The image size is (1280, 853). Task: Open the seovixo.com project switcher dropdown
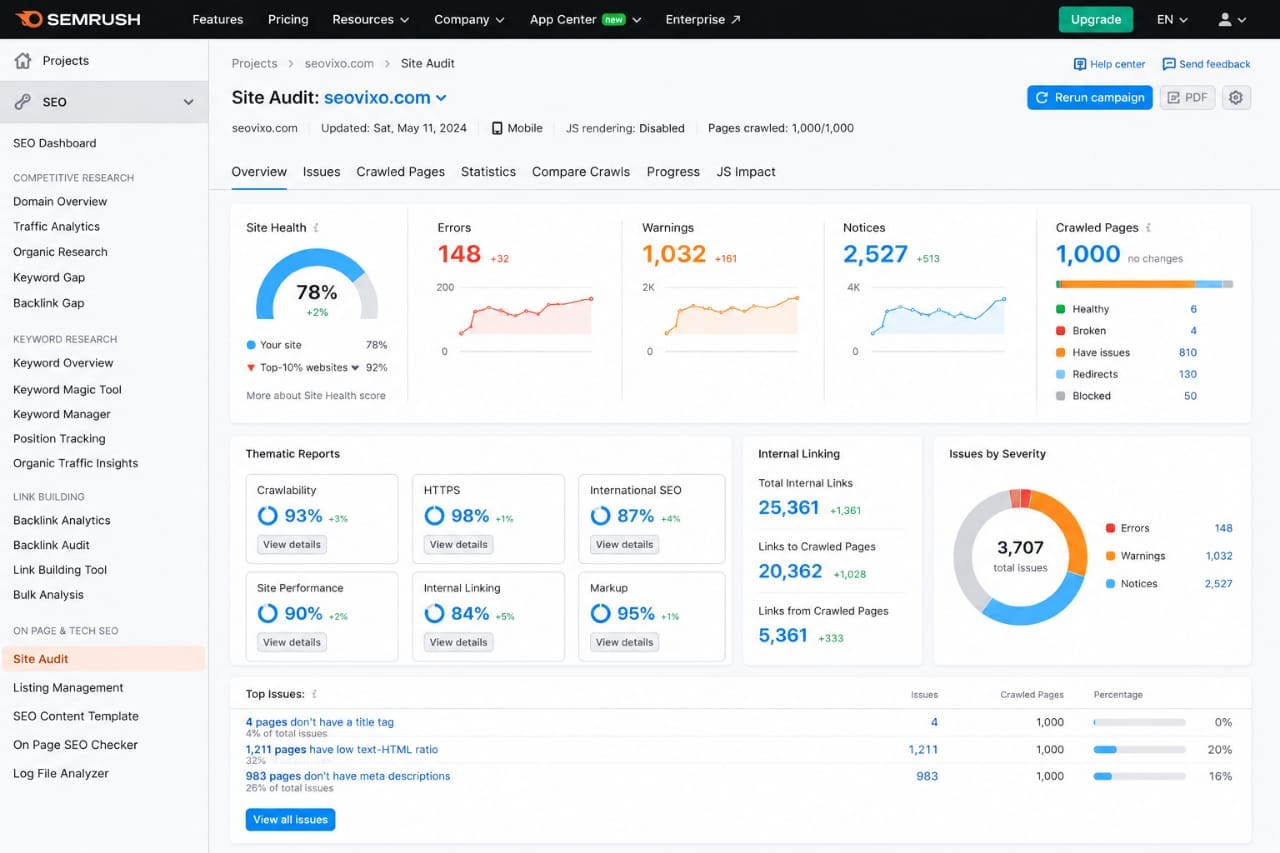[x=385, y=98]
